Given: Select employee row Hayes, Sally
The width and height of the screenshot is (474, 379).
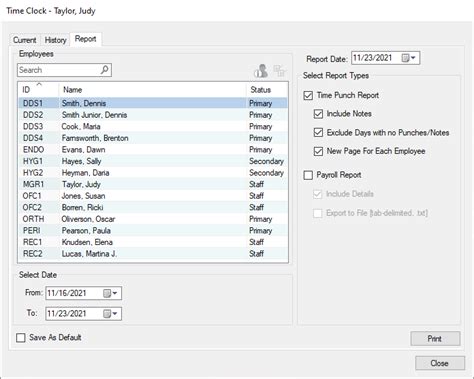Looking at the screenshot, I should [153, 161].
